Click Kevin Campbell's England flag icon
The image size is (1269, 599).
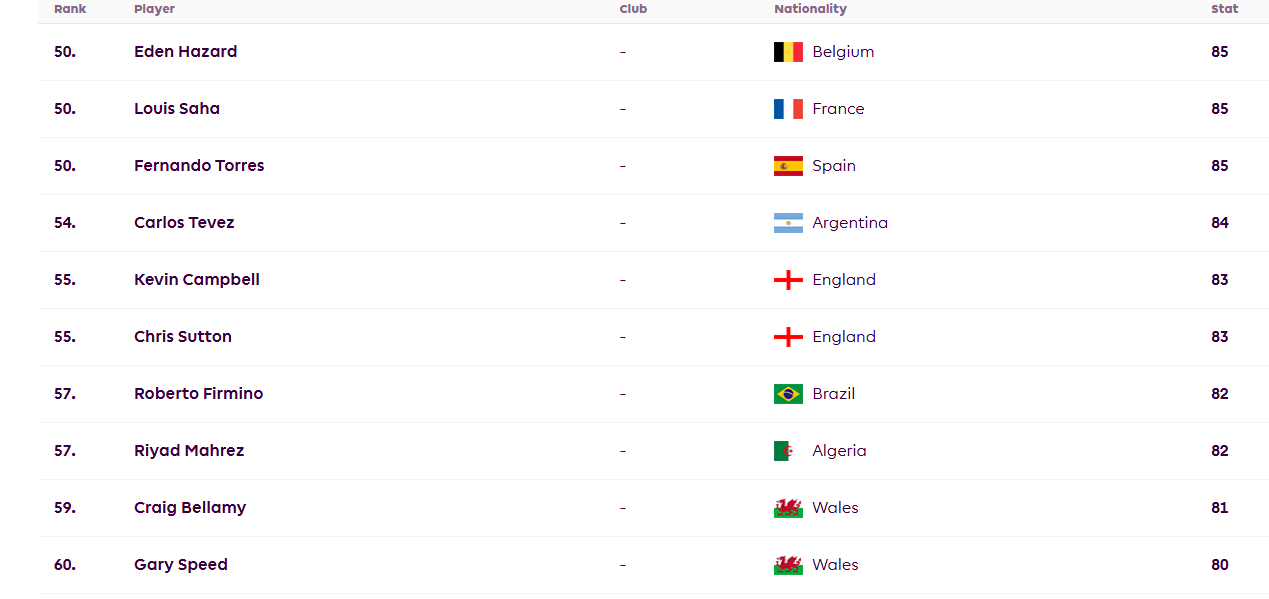tap(788, 280)
